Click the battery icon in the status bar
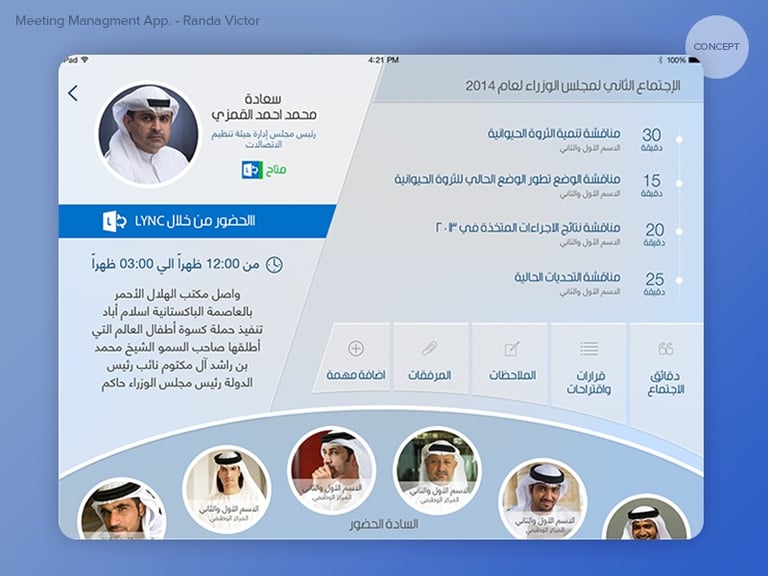768x576 pixels. [695, 60]
